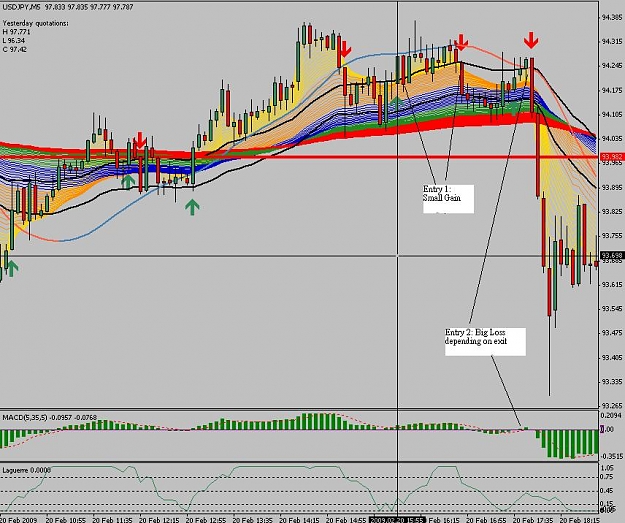Click the '20 Feb 12:15' time label
Screen dimensions: 625x523
159,520
